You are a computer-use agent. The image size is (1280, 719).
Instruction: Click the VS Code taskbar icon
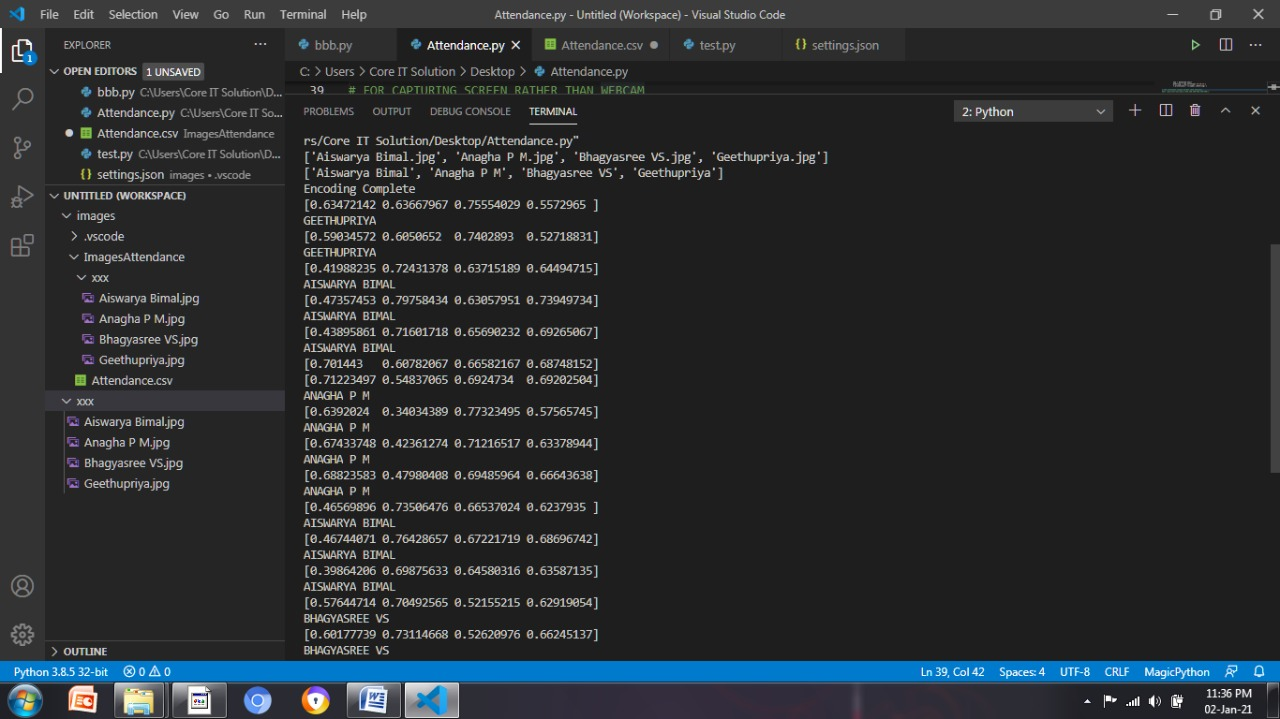[x=432, y=701]
